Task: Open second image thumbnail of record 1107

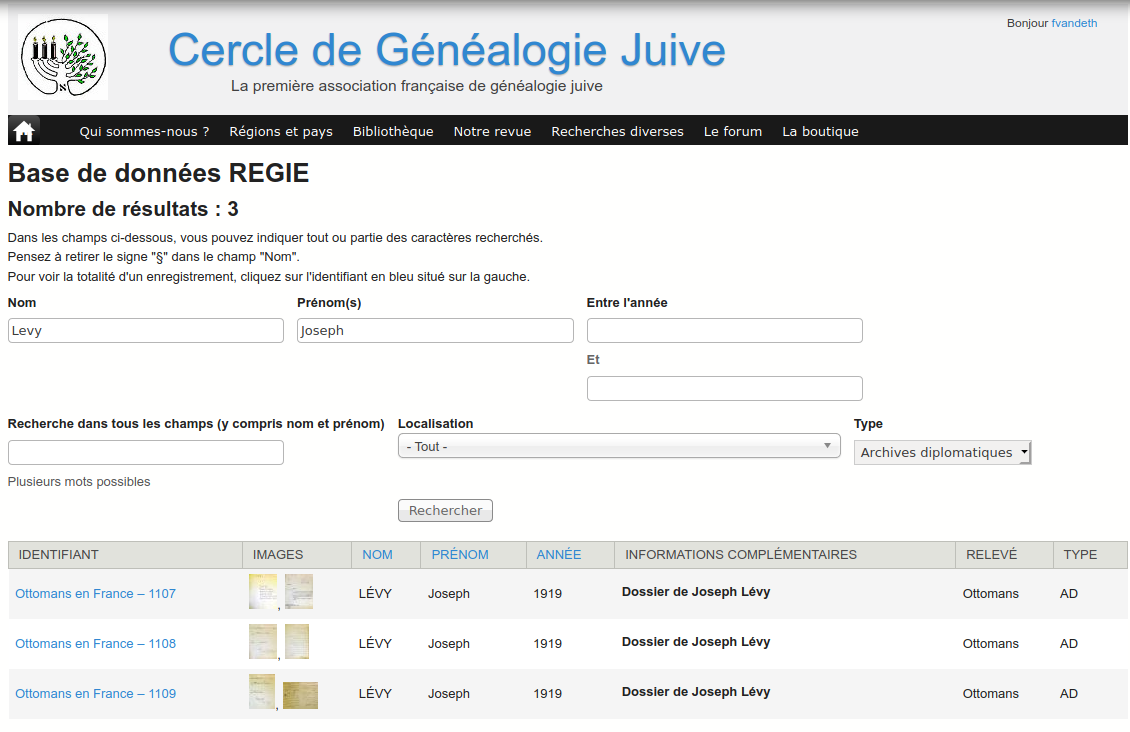Action: click(299, 592)
